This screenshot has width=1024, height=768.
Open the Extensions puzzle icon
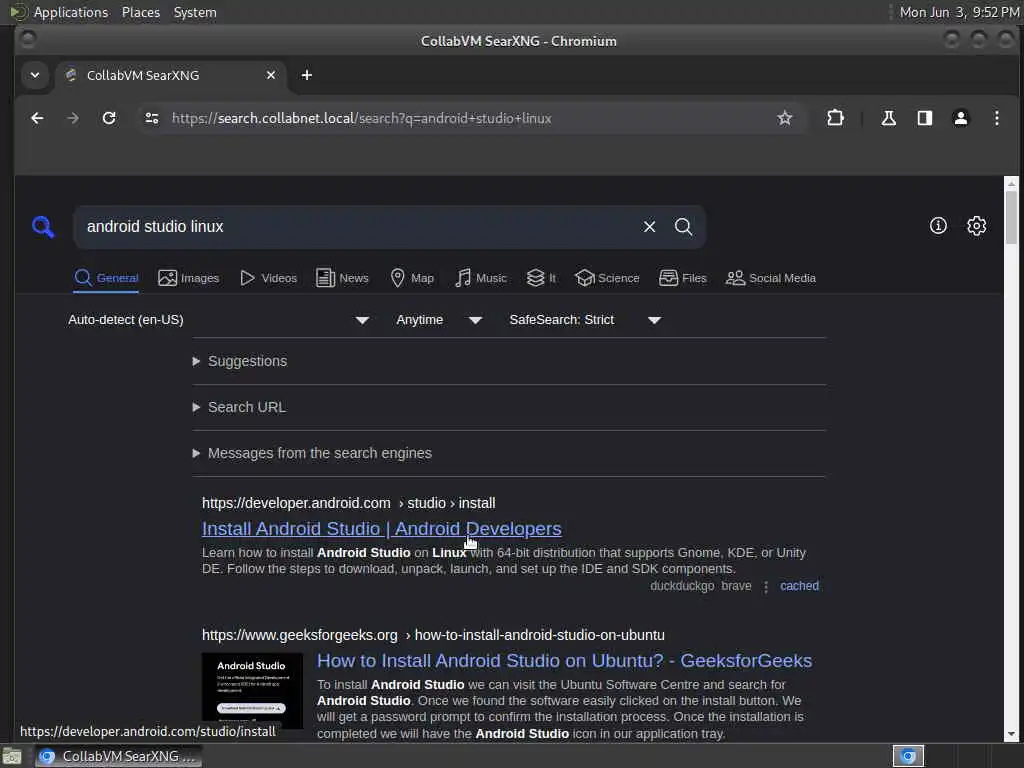point(835,118)
